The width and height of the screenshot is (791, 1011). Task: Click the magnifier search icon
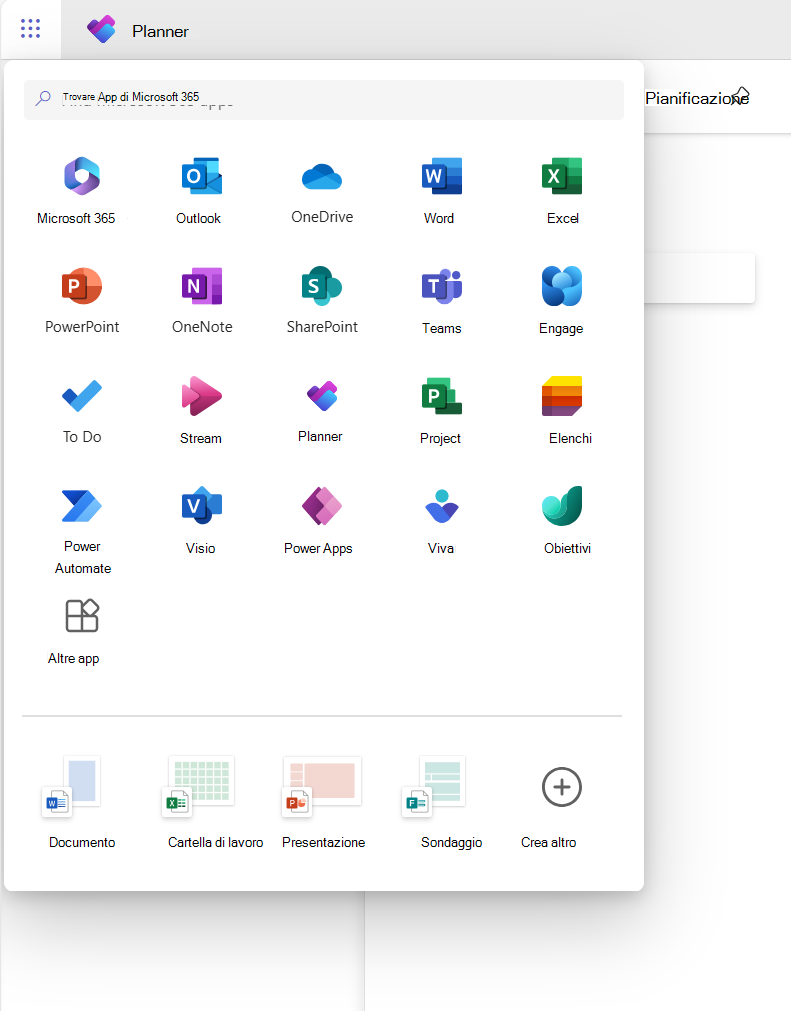point(43,98)
